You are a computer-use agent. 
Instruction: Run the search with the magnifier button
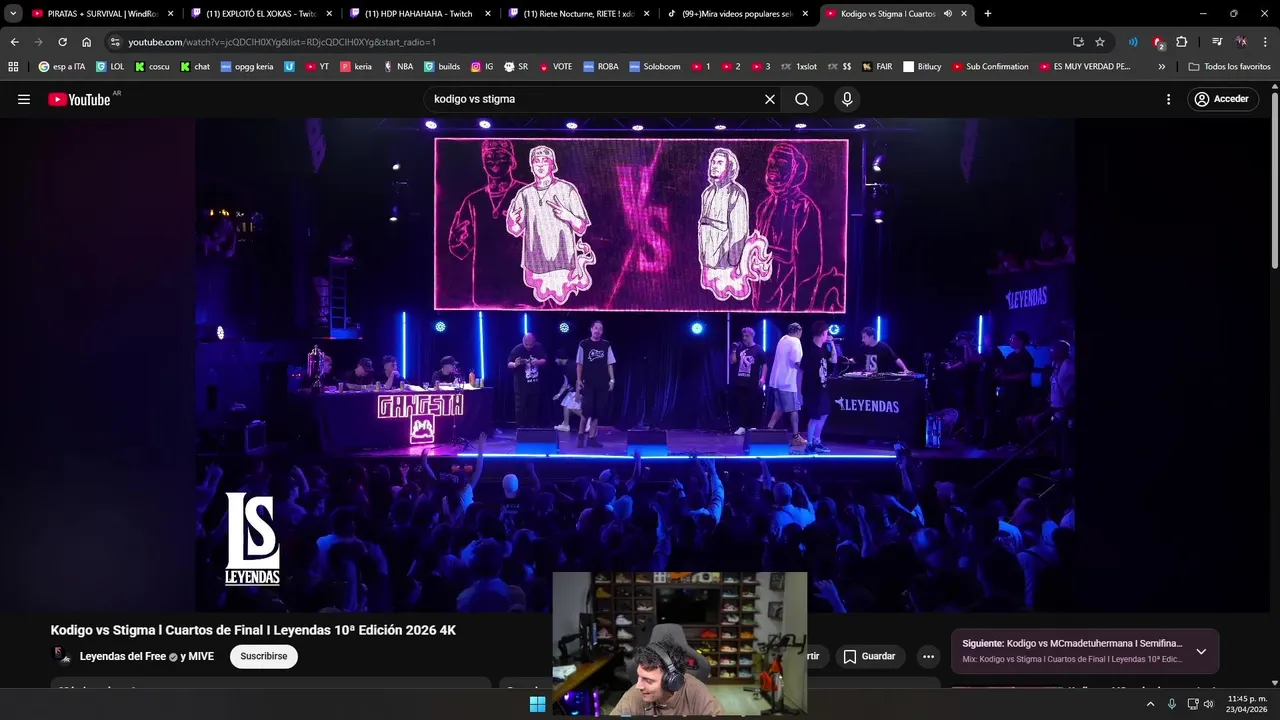[802, 99]
